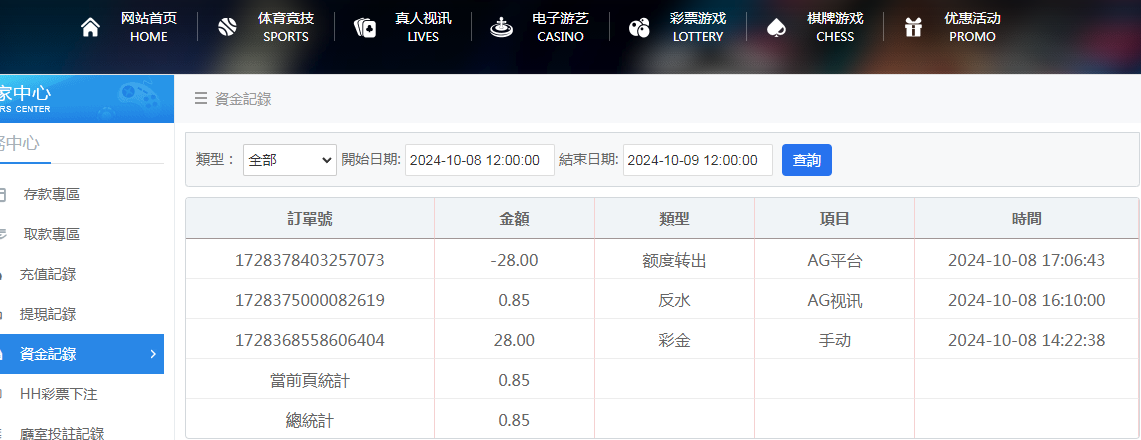
Task: Click the 金額 column header
Action: tap(514, 219)
